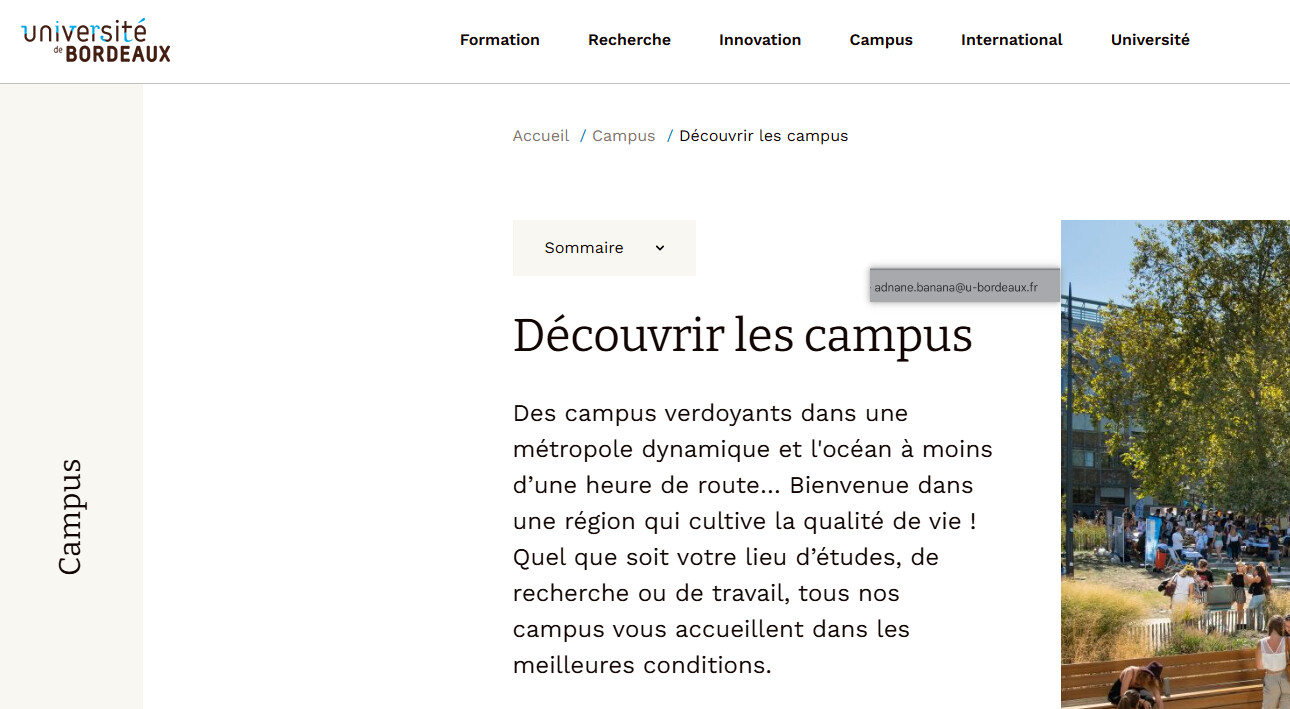Viewport: 1290px width, 709px height.
Task: Open the Recherche menu
Action: 629,40
